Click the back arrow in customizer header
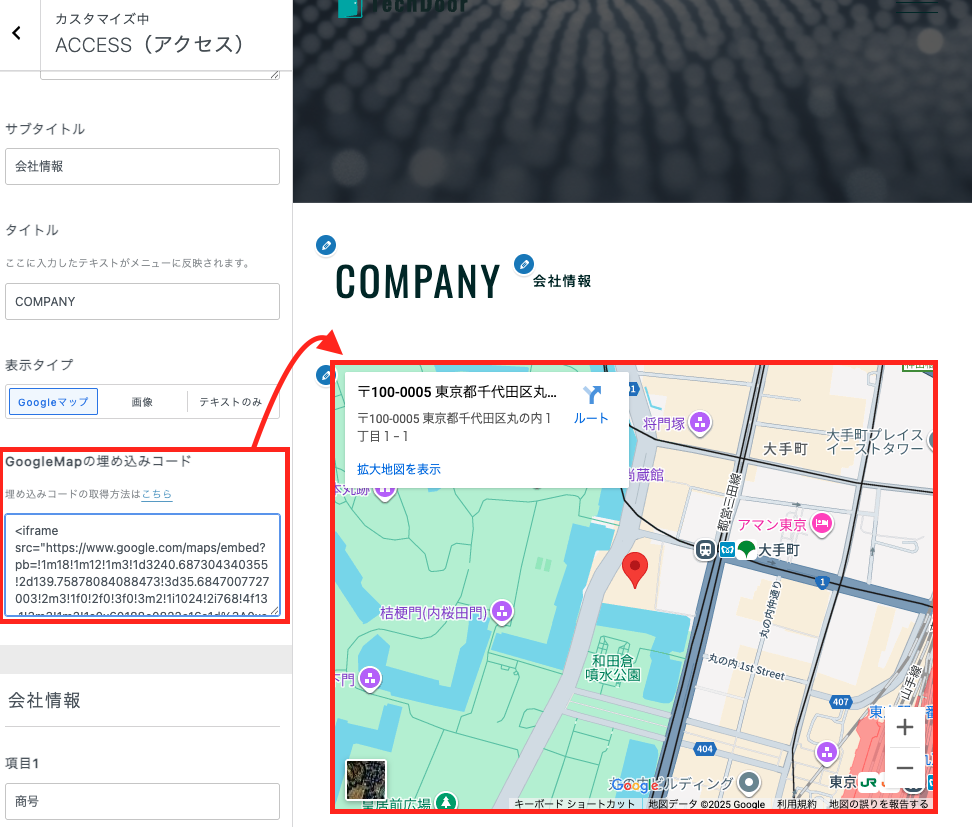Viewport: 972px width, 827px height. tap(16, 33)
